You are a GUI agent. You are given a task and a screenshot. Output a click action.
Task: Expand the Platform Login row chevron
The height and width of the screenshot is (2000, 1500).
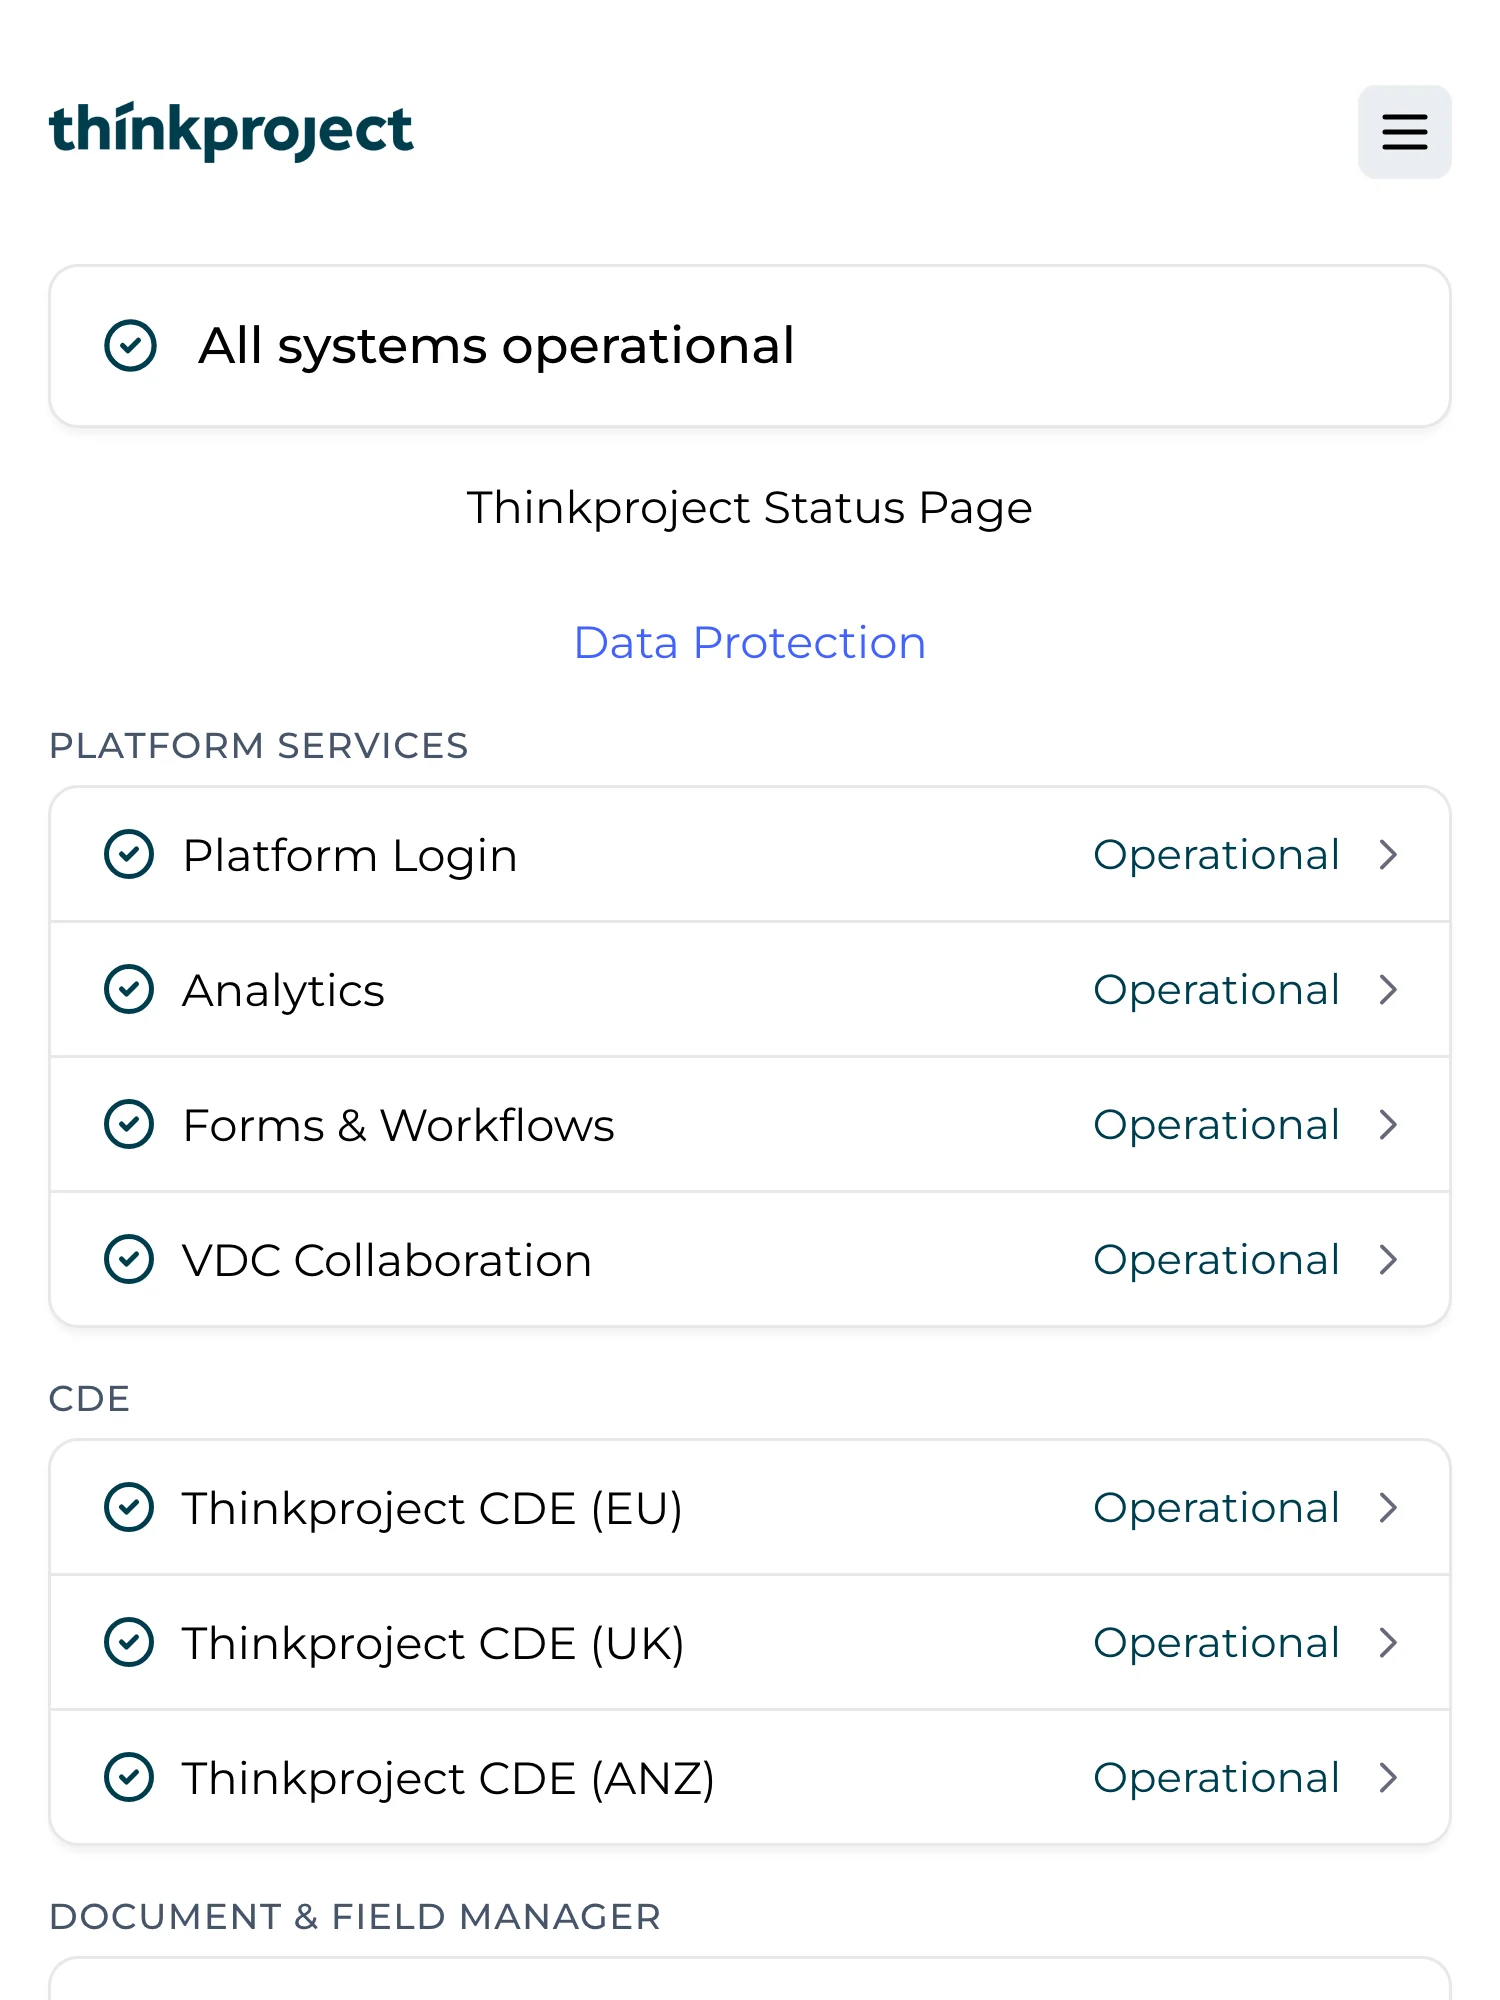(x=1388, y=855)
